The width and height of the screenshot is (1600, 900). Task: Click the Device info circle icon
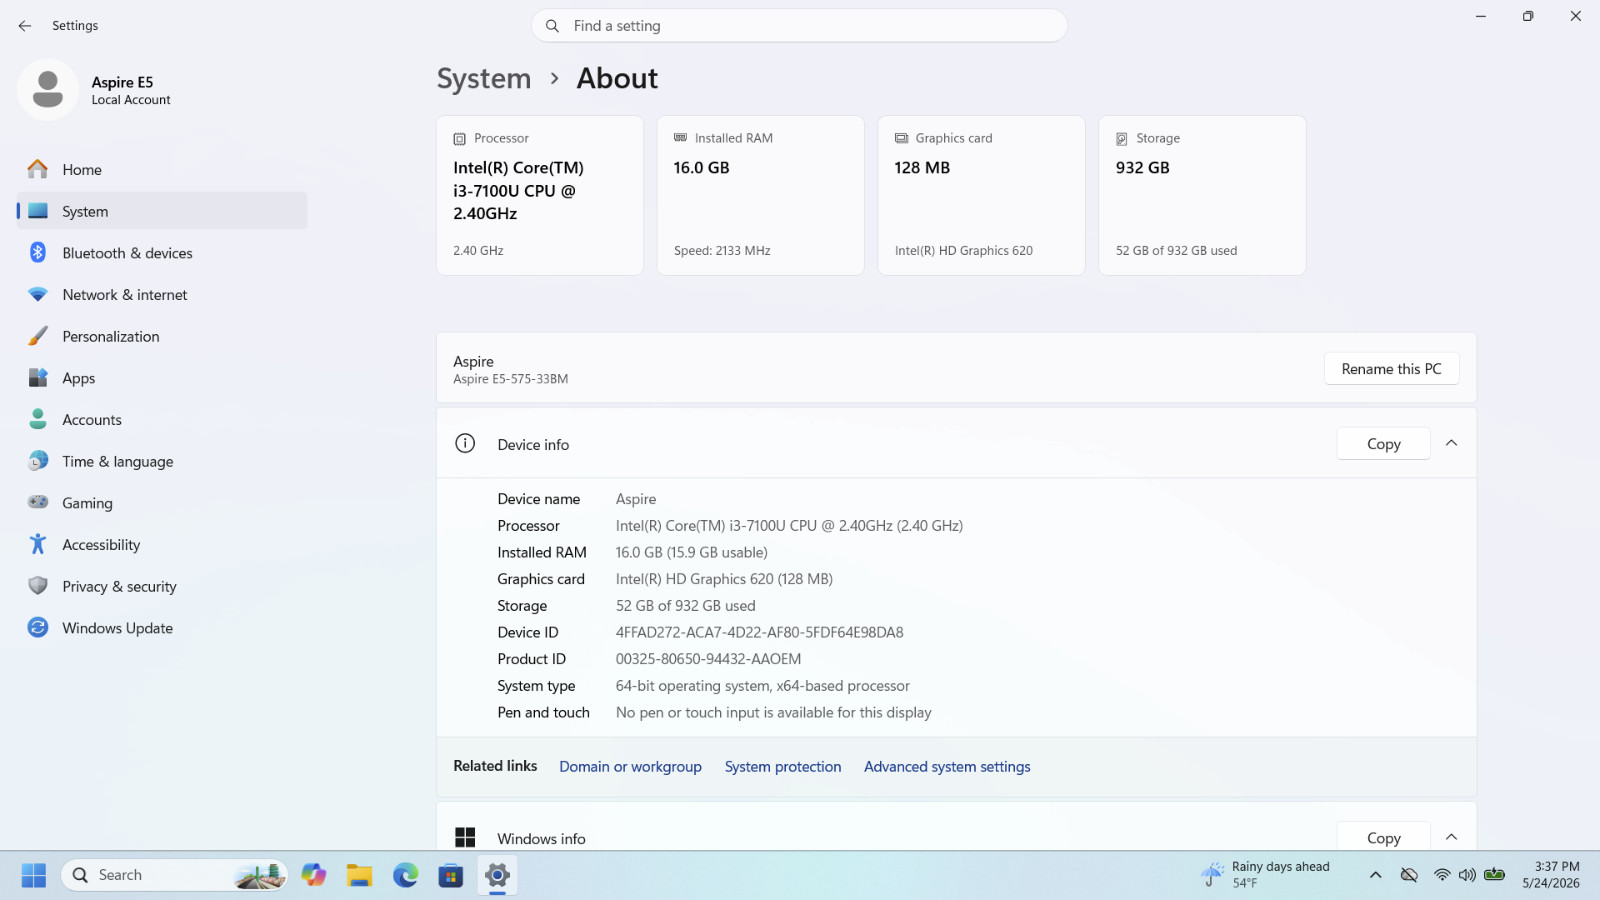click(465, 443)
